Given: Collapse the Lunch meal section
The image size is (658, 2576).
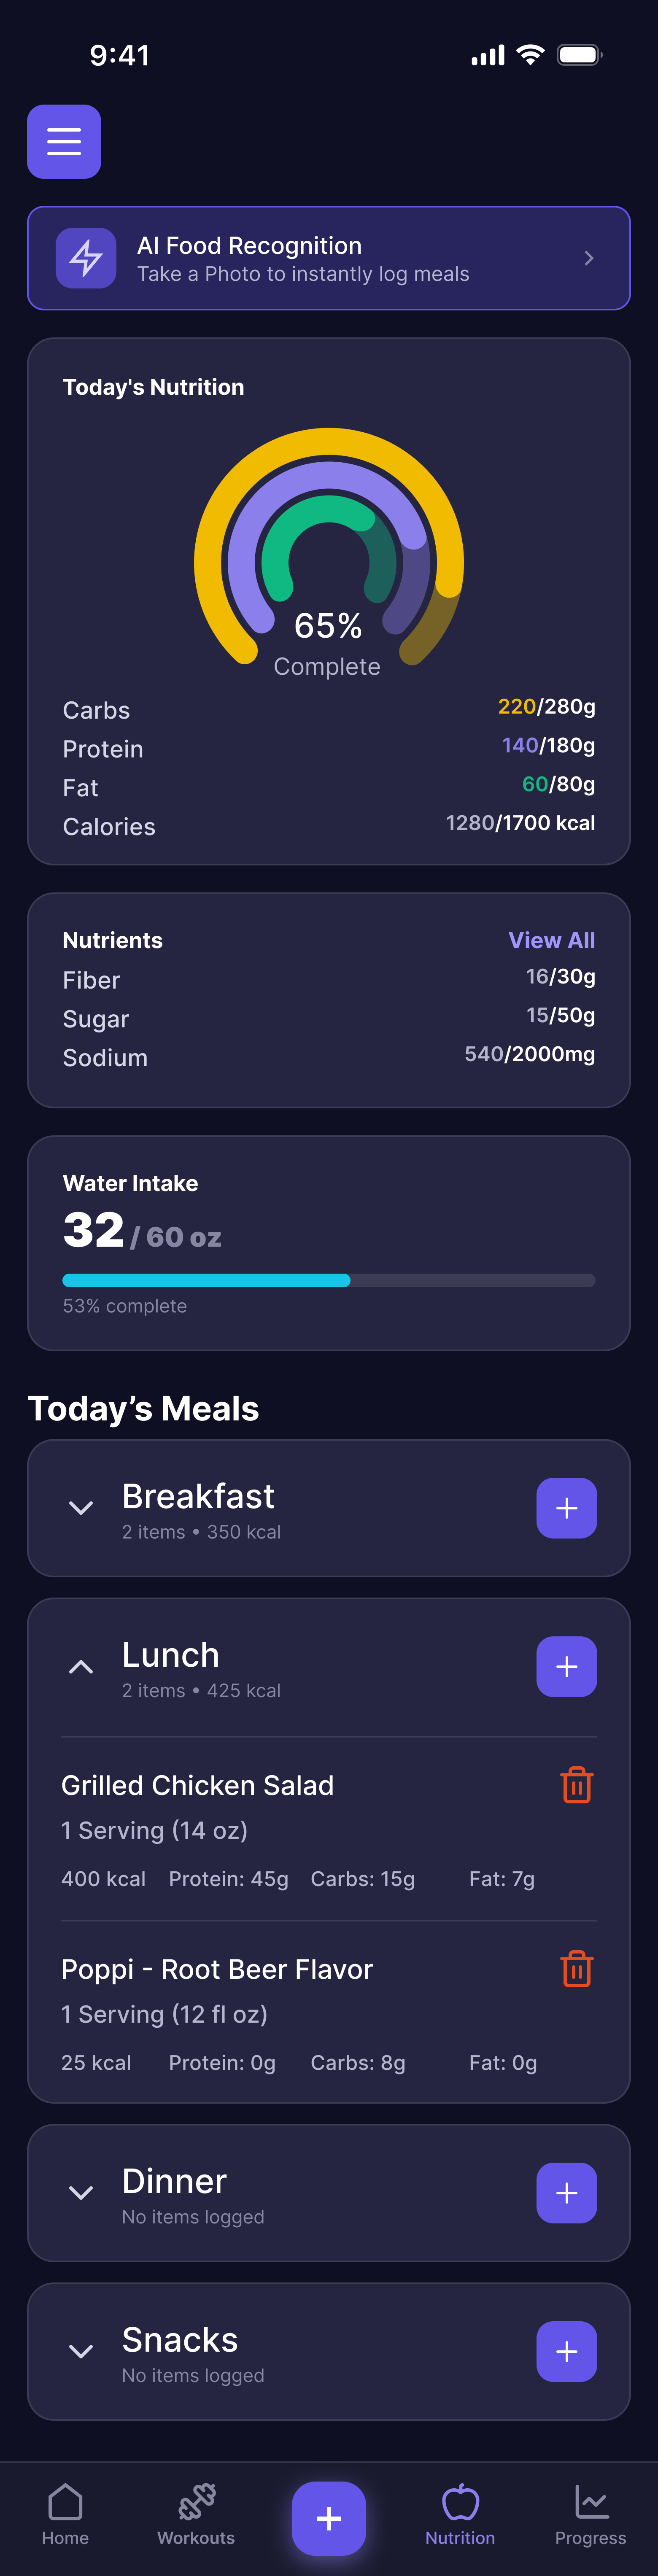Looking at the screenshot, I should coord(81,1667).
